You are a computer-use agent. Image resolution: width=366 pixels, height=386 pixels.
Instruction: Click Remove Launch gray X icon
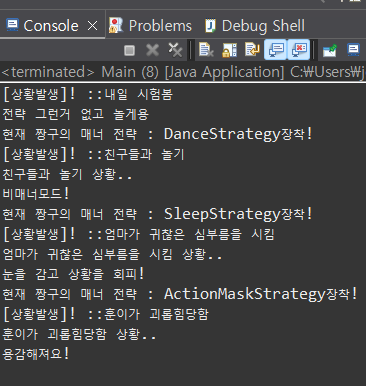[152, 50]
